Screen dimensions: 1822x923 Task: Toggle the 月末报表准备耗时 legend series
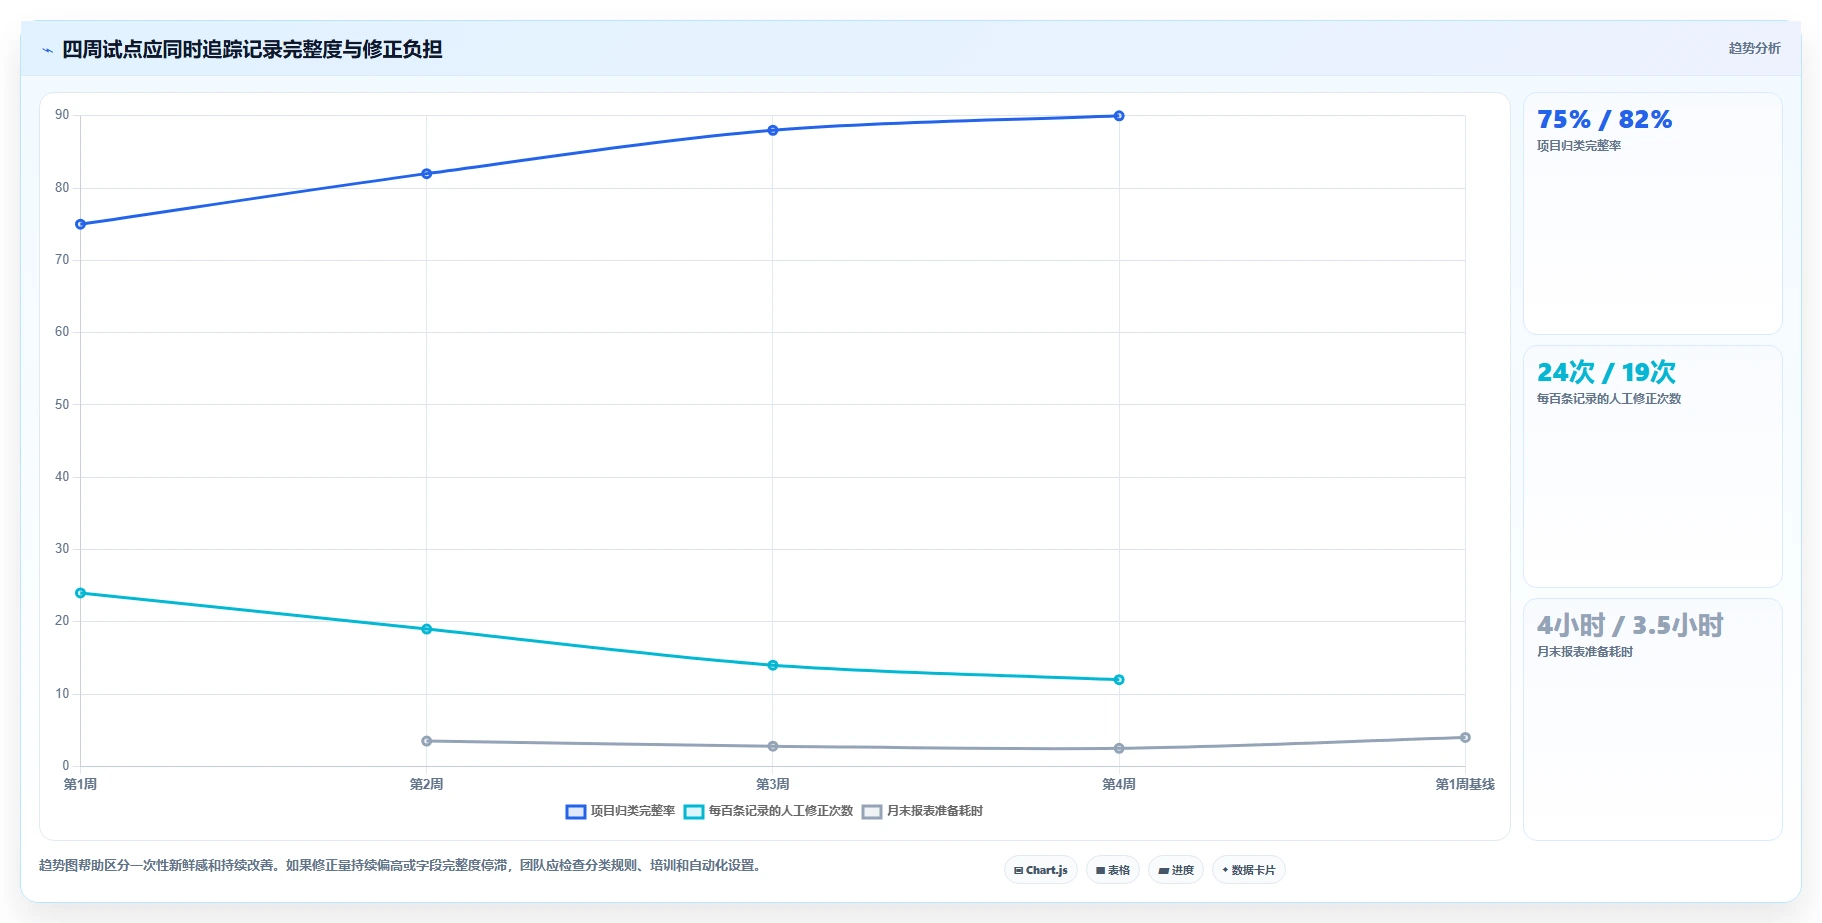point(922,811)
